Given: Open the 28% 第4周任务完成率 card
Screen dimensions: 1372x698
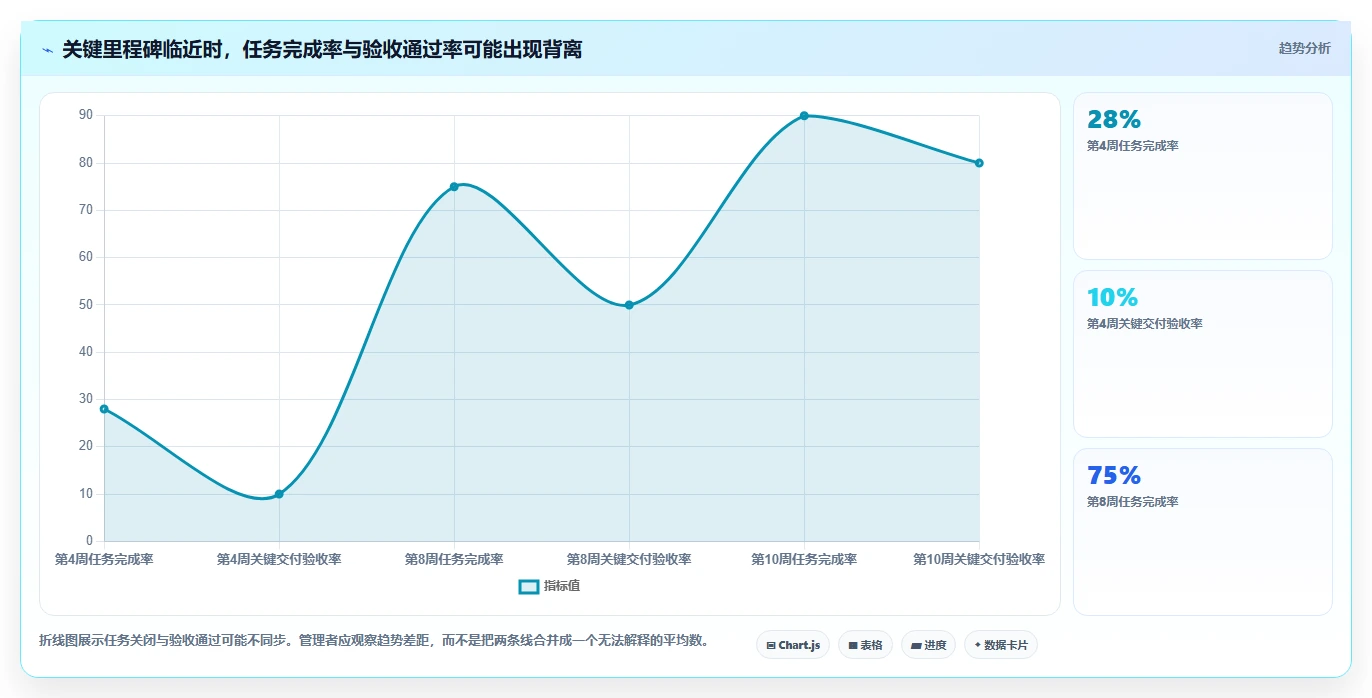Looking at the screenshot, I should 1202,176.
